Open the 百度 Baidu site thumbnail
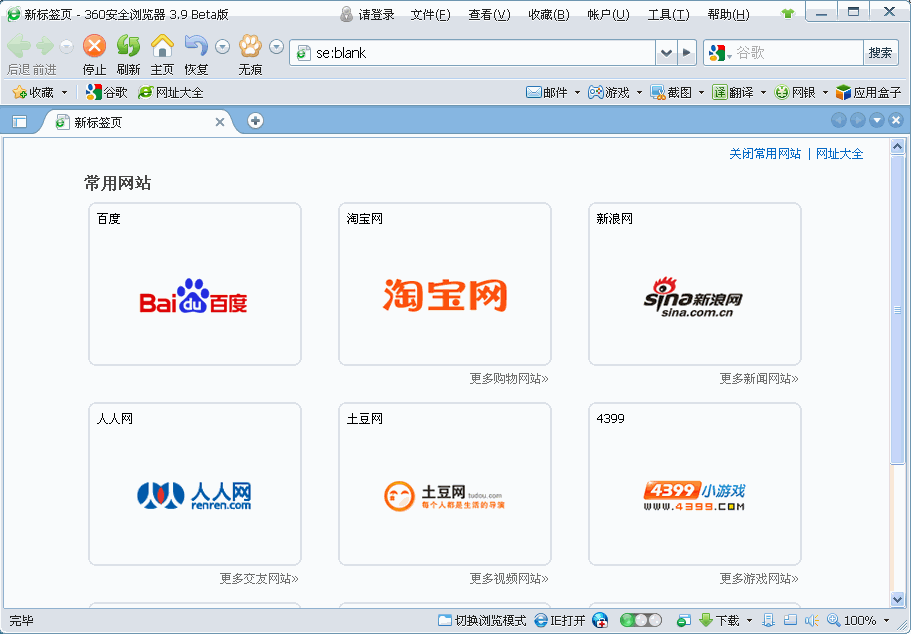This screenshot has width=911, height=634. (195, 284)
